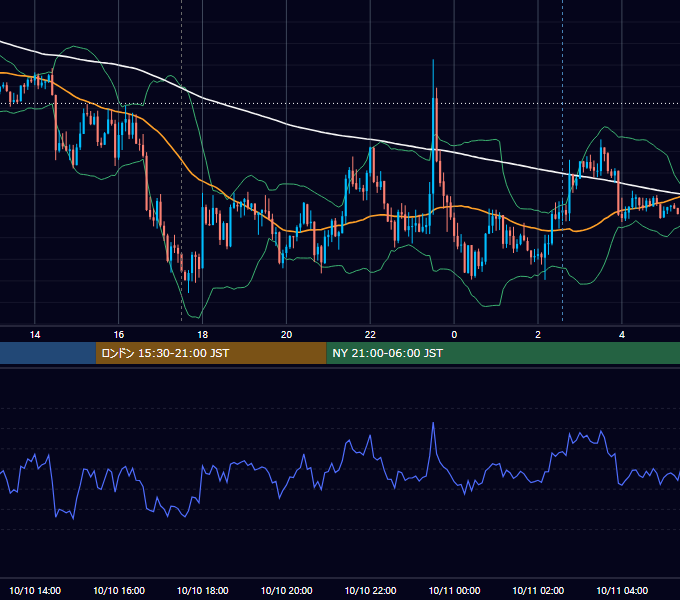This screenshot has width=680, height=600.
Task: Click the 10/10 14:00 time label
Action: [x=35, y=590]
